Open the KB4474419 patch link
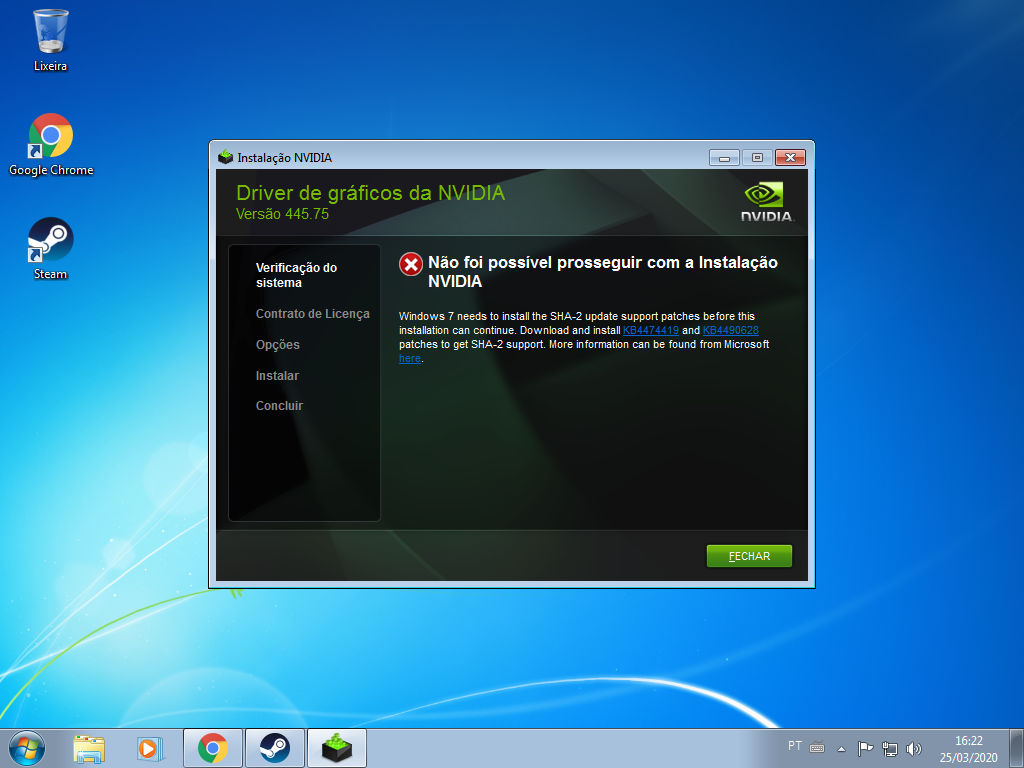Screen dimensions: 1024x768 pyautogui.click(x=650, y=330)
